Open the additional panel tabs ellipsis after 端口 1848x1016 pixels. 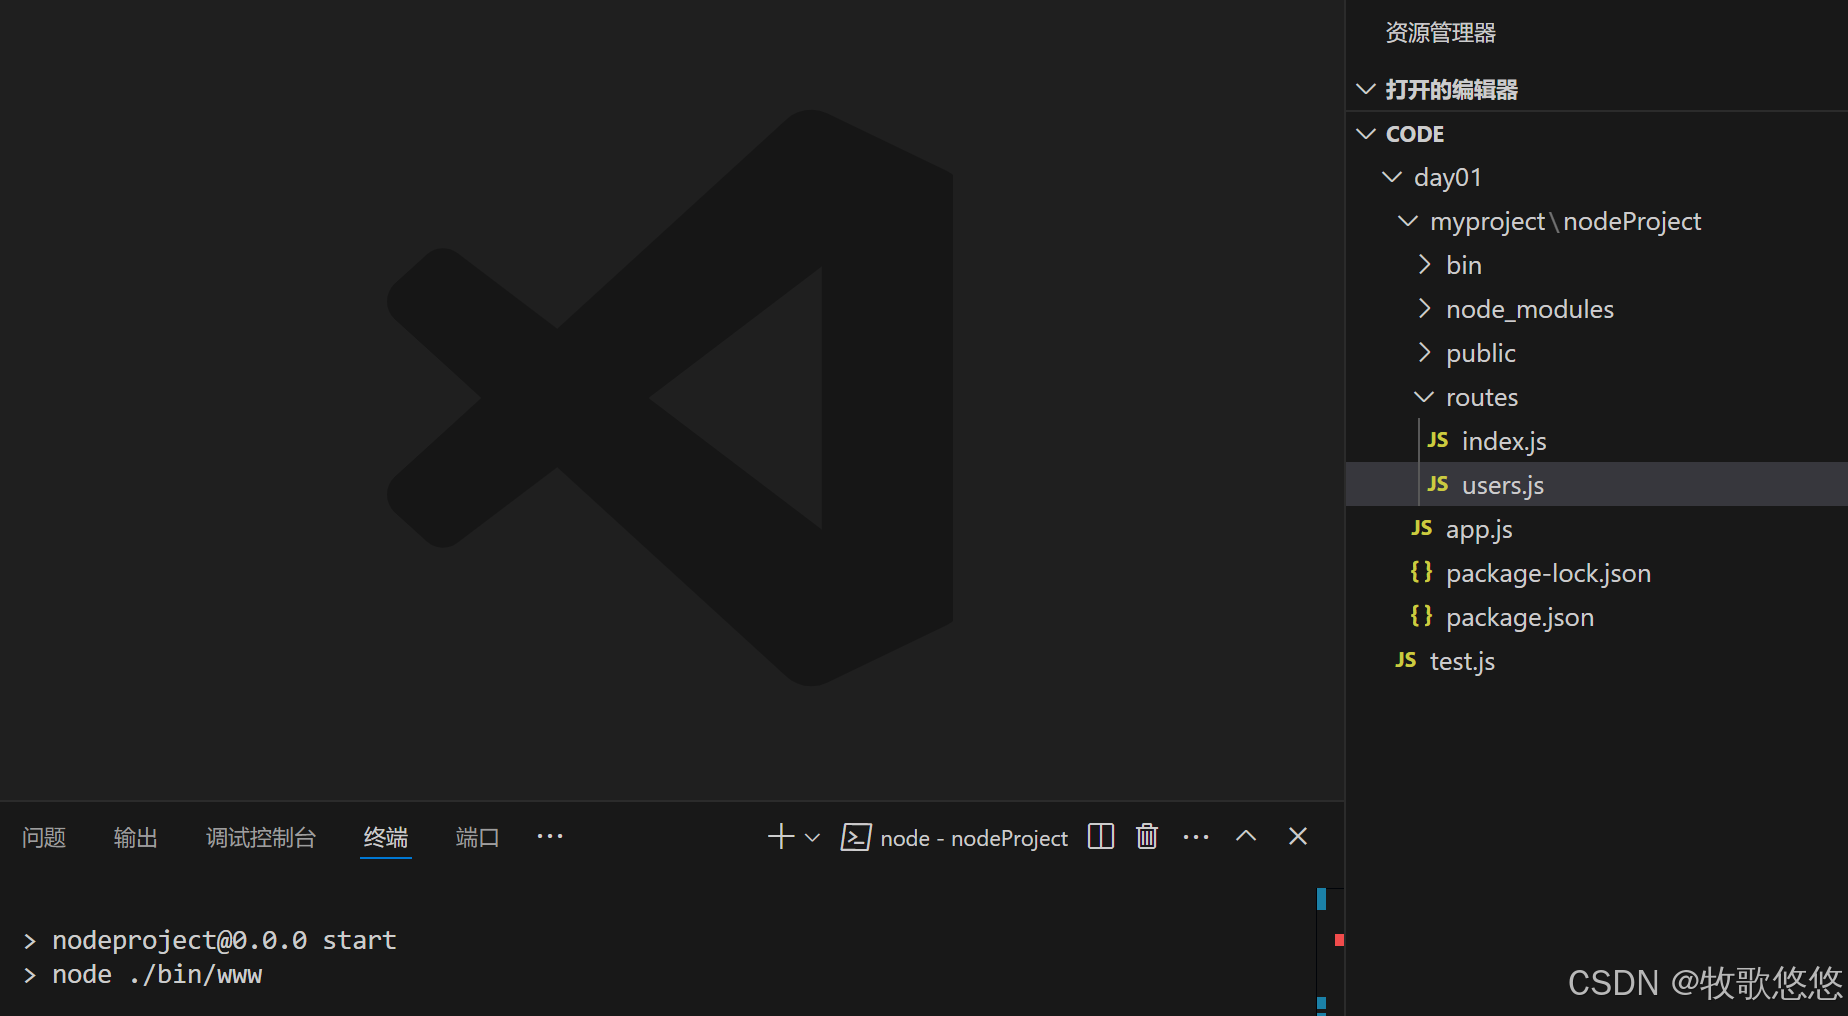(550, 836)
